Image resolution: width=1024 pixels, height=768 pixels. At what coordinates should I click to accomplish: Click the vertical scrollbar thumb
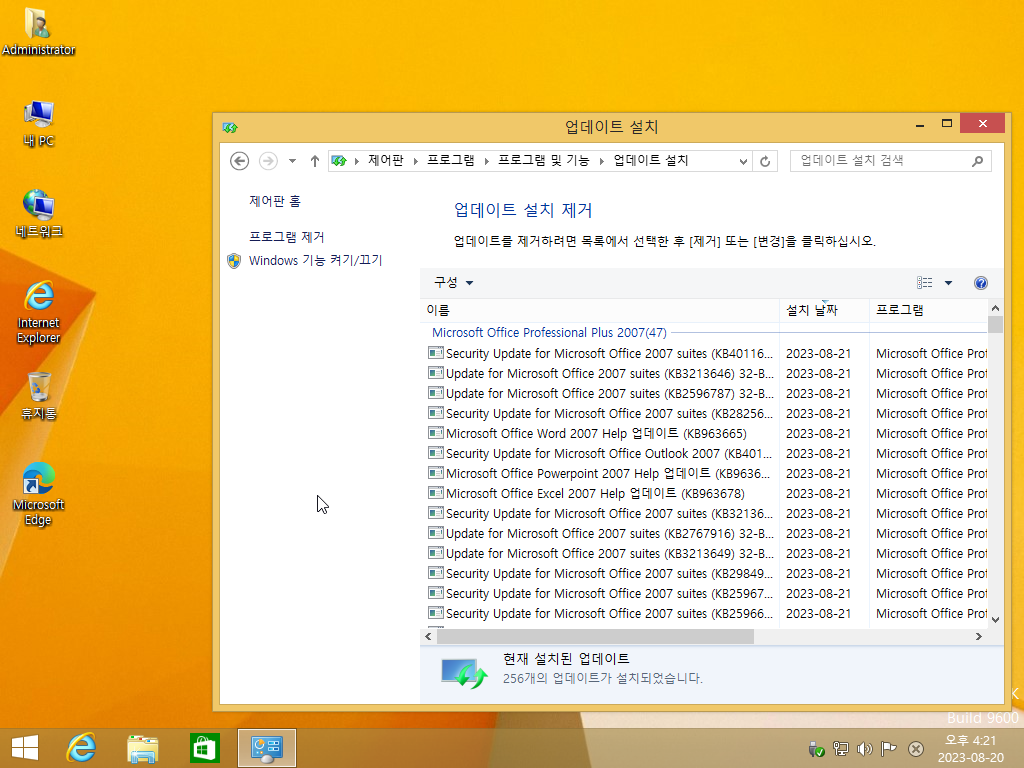tap(995, 325)
